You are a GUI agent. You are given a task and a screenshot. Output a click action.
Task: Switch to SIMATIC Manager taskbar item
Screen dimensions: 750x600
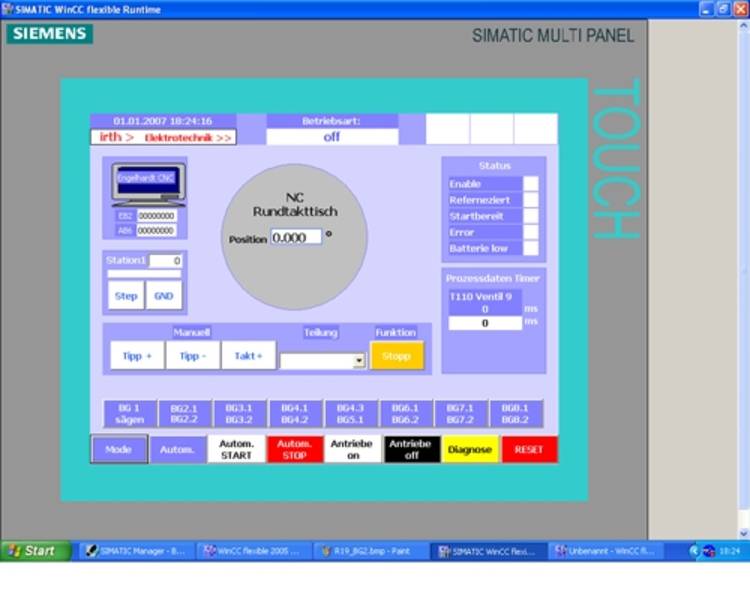click(136, 551)
